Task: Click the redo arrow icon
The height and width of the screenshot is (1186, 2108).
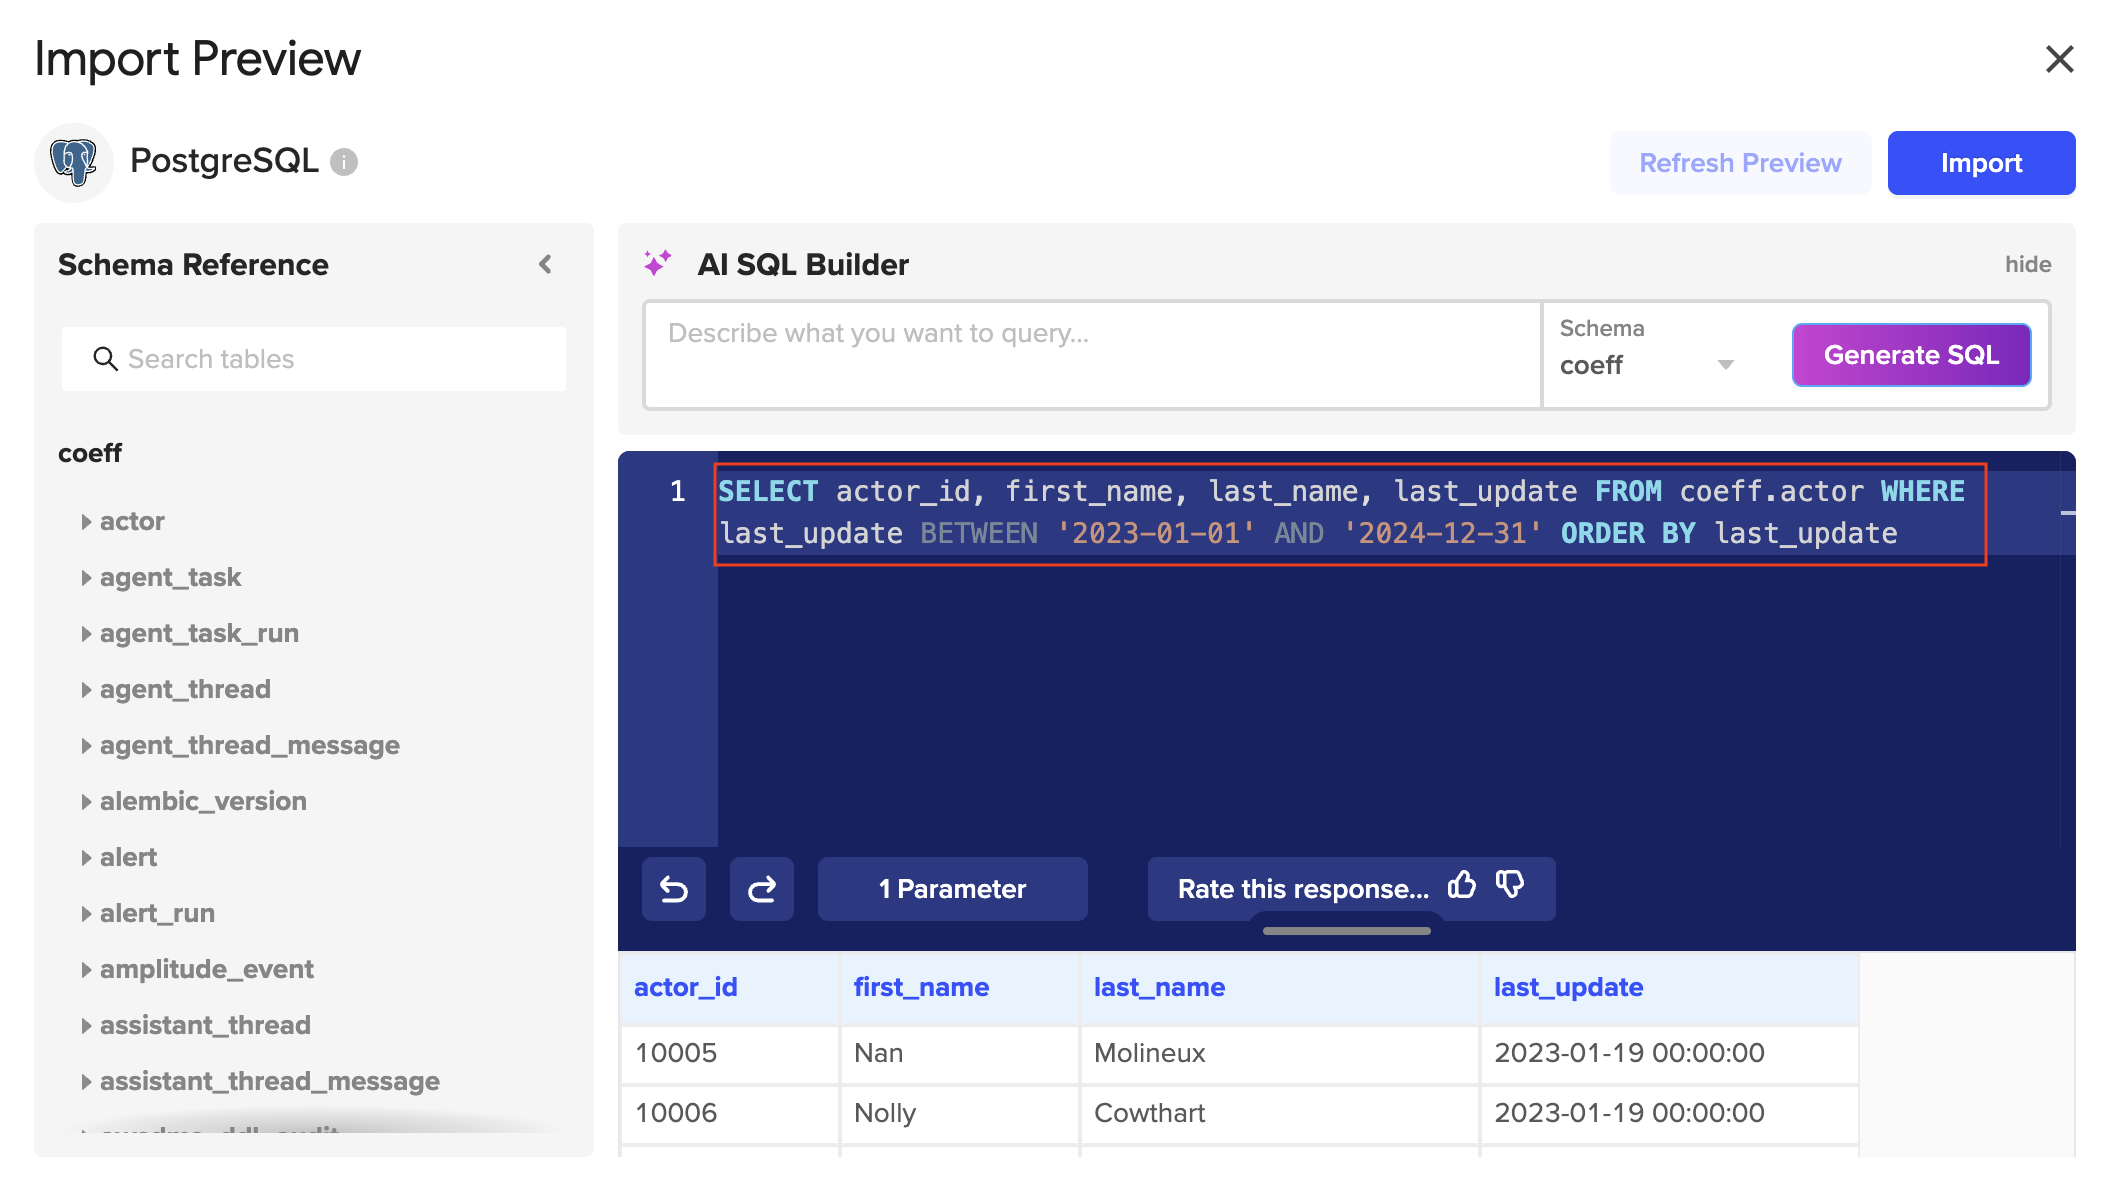Action: (x=761, y=889)
